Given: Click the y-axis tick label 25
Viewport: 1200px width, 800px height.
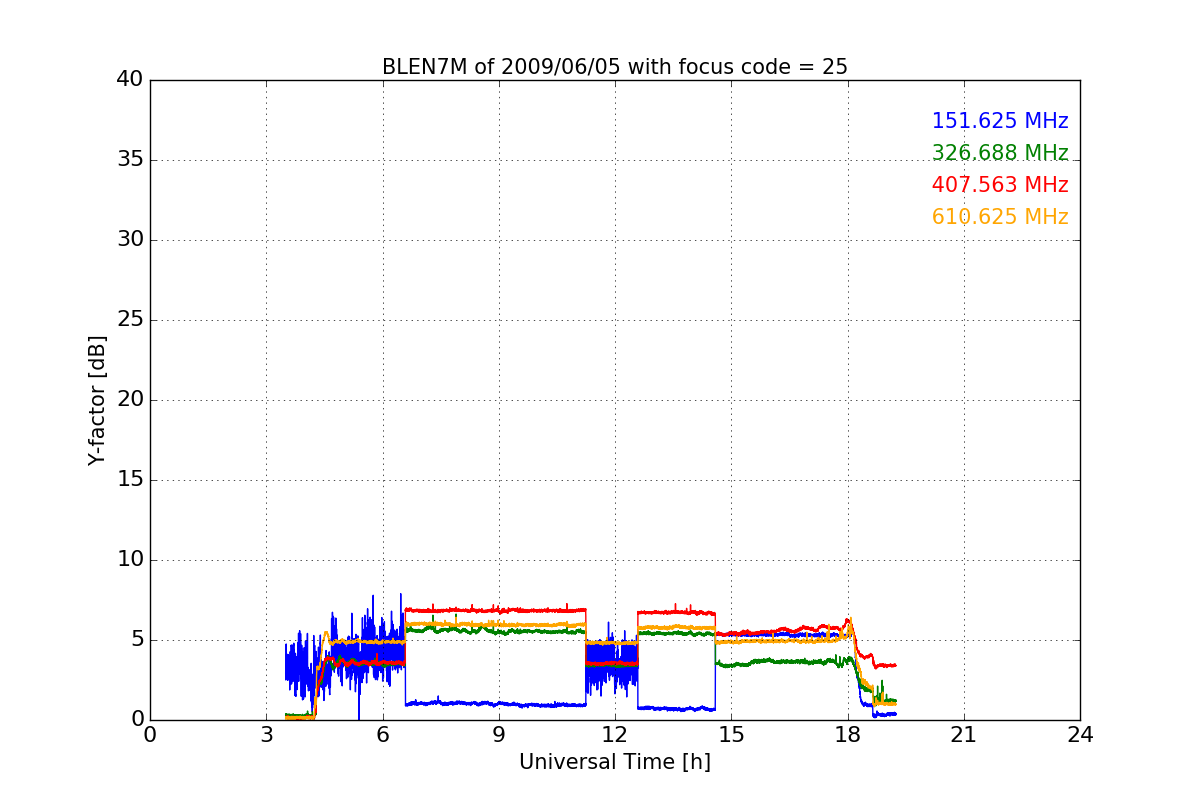Looking at the screenshot, I should coord(130,320).
